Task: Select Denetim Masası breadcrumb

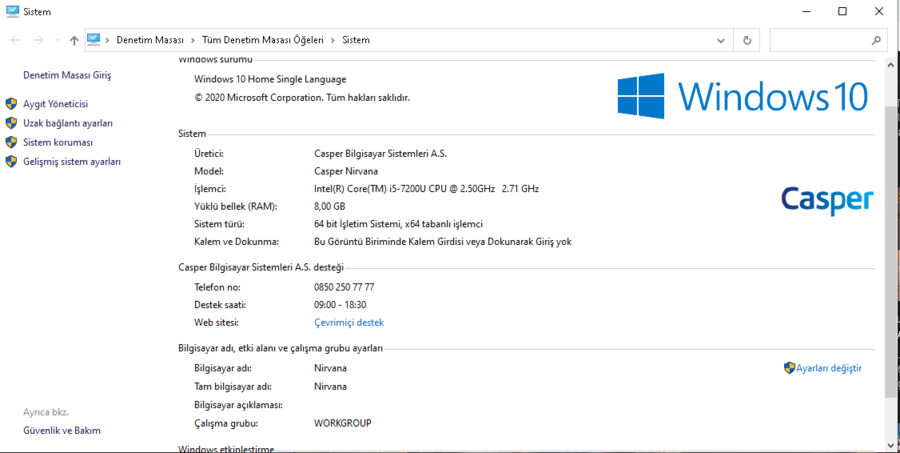Action: tap(150, 40)
